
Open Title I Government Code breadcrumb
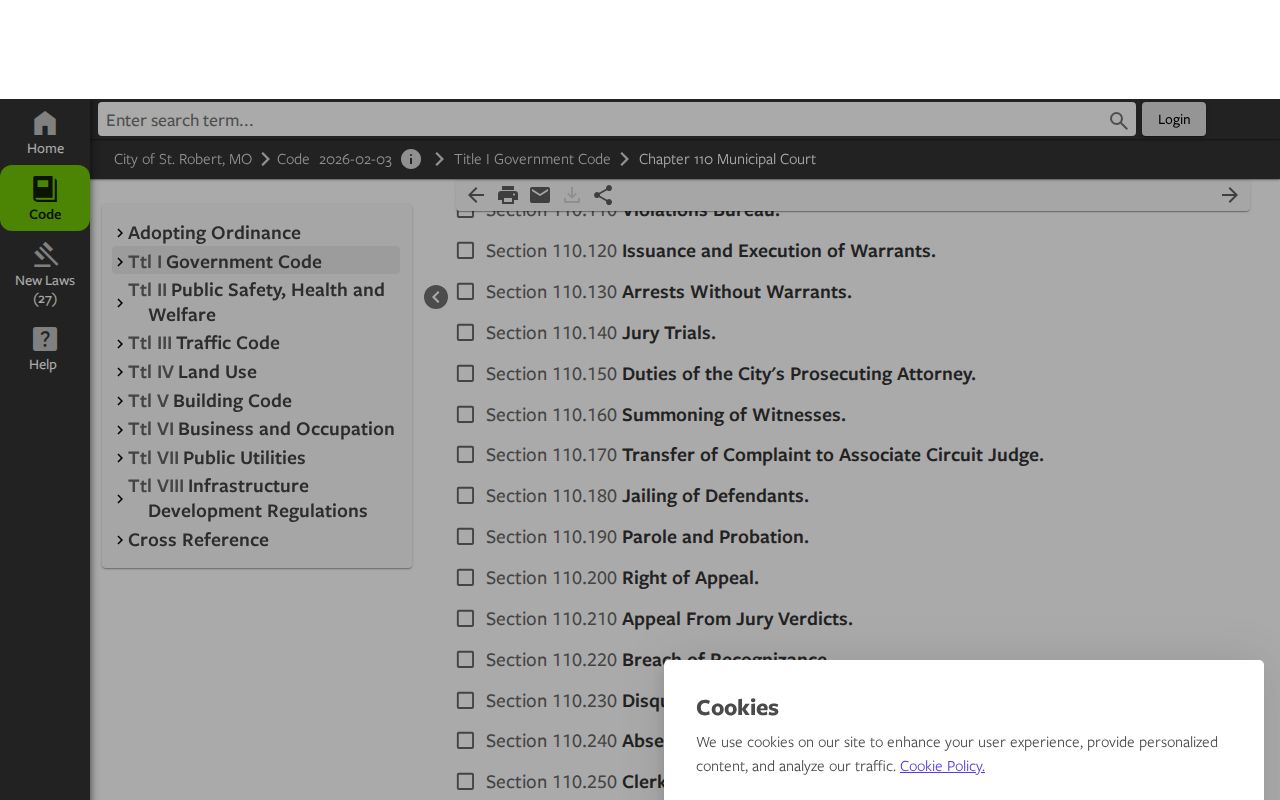pos(532,159)
